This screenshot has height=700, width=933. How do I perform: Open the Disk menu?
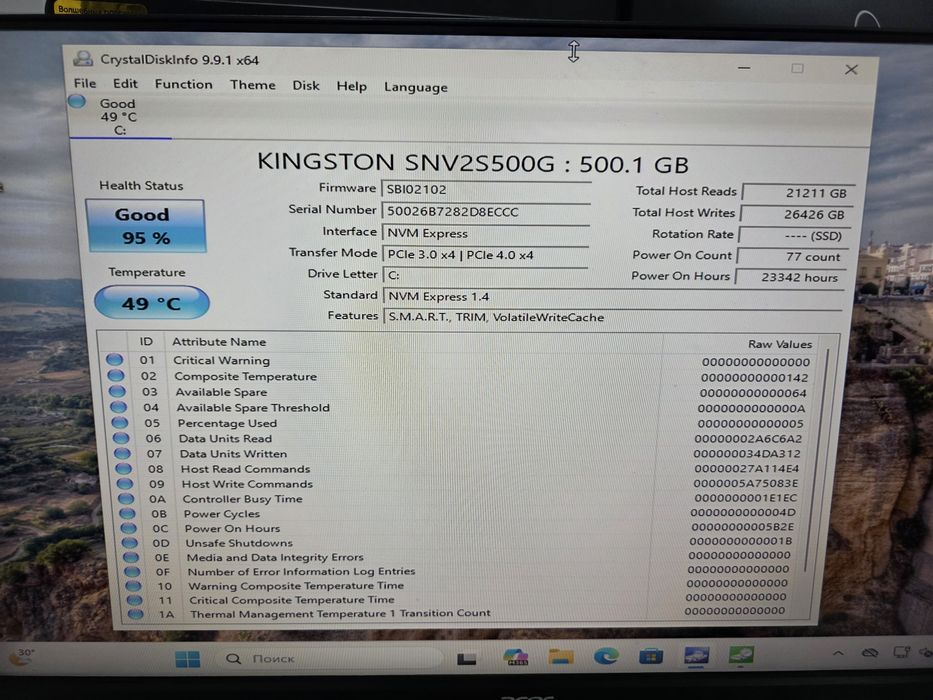(x=306, y=86)
